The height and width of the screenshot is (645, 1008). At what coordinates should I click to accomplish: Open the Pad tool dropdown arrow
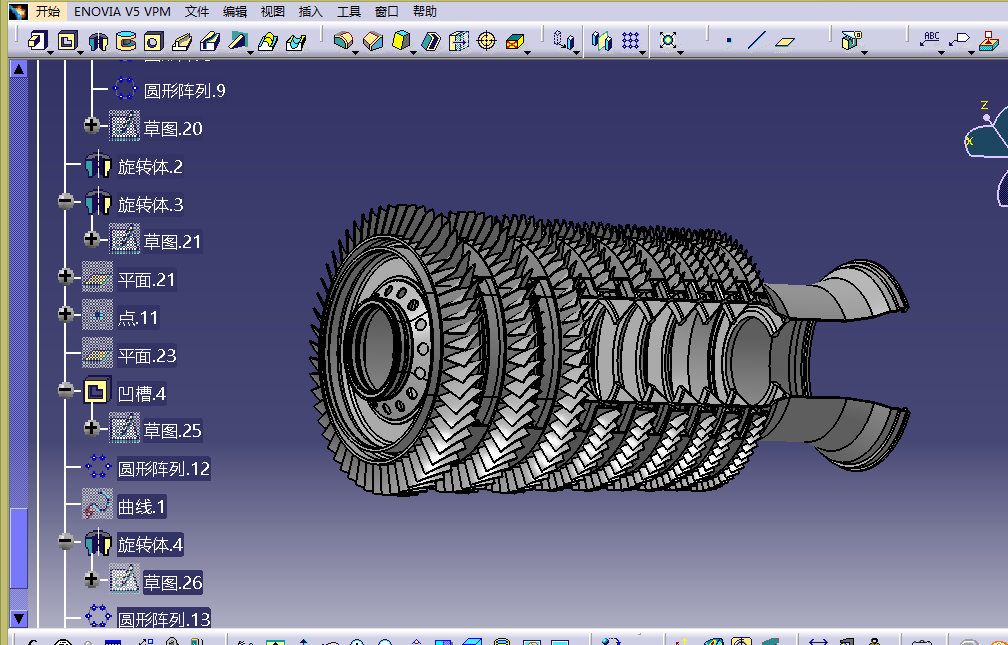50,51
